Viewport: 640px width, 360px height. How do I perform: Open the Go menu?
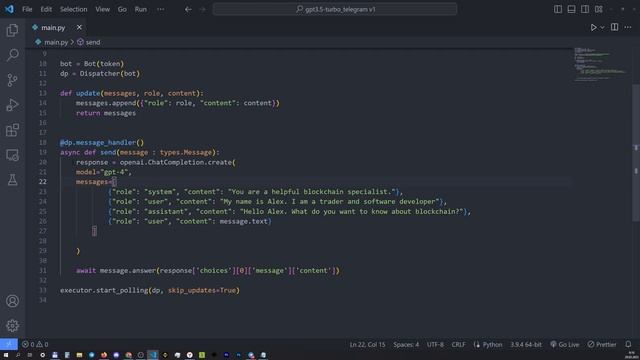pyautogui.click(x=122, y=9)
